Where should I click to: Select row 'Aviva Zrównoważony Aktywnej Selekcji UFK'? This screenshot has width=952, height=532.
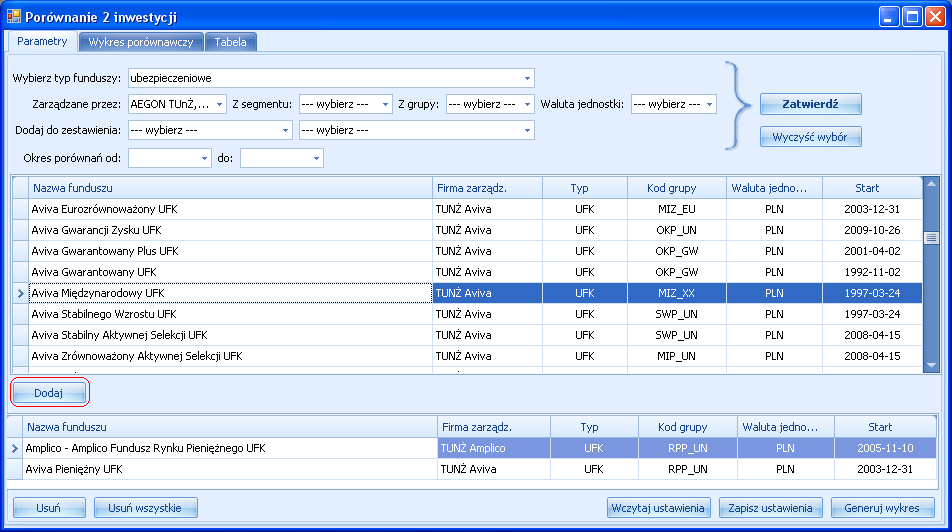[x=466, y=356]
